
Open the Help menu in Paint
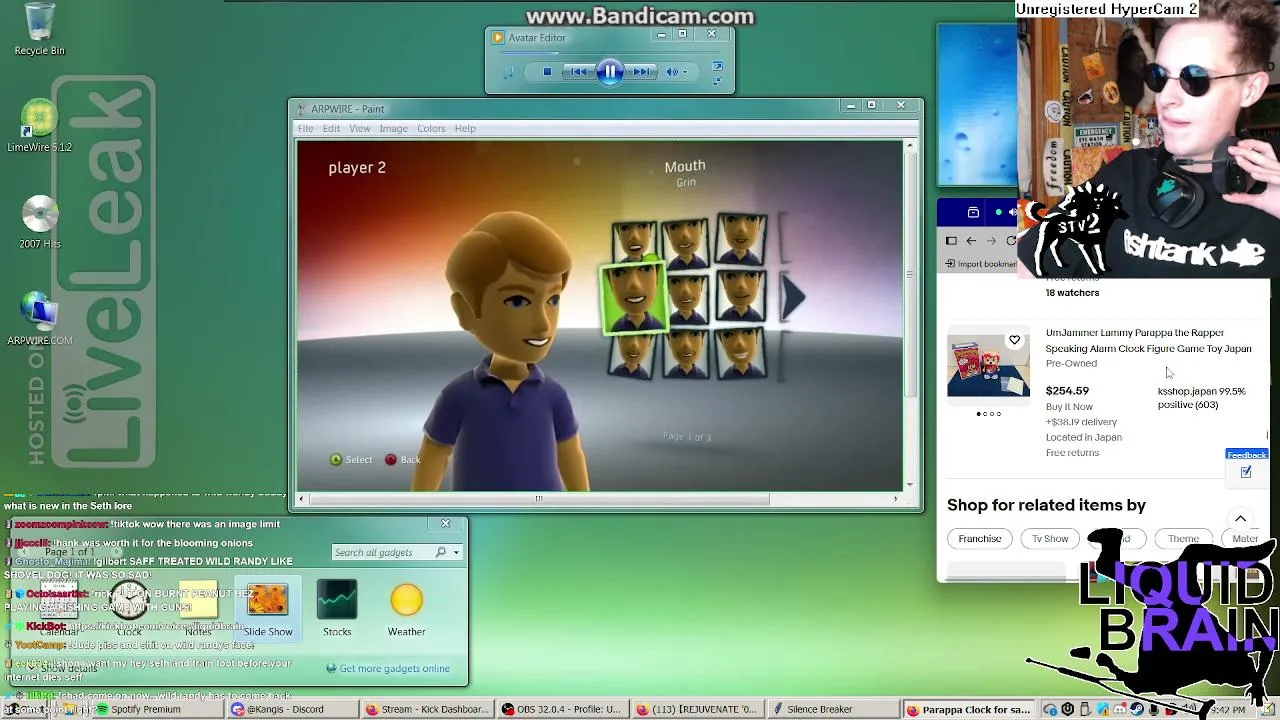(x=465, y=128)
